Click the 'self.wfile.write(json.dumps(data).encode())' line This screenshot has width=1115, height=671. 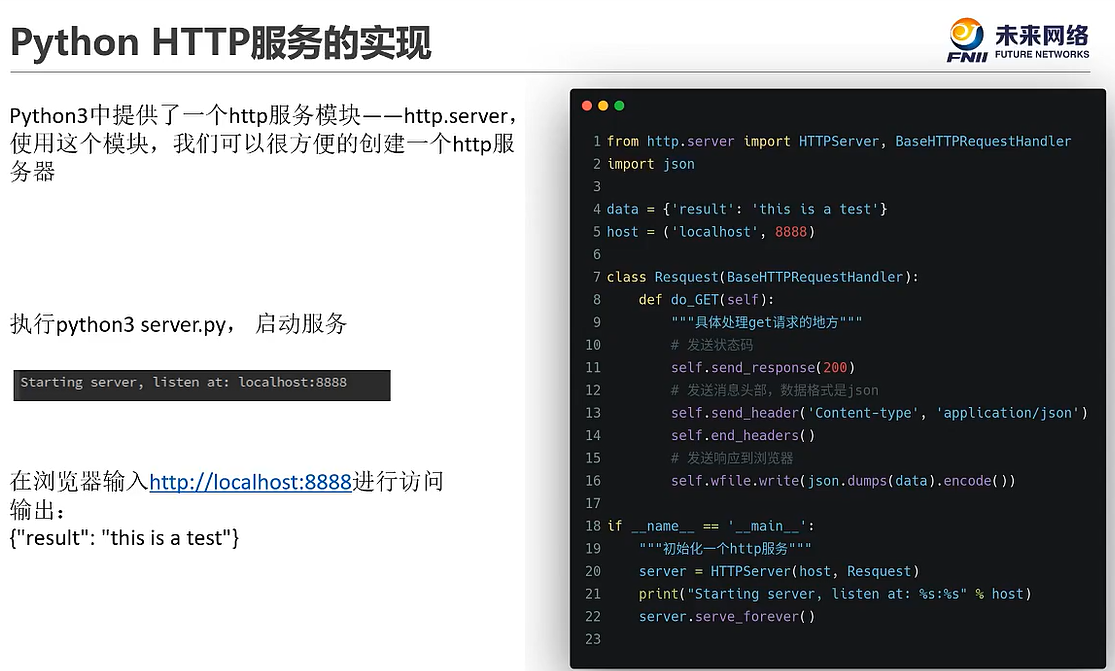(843, 481)
